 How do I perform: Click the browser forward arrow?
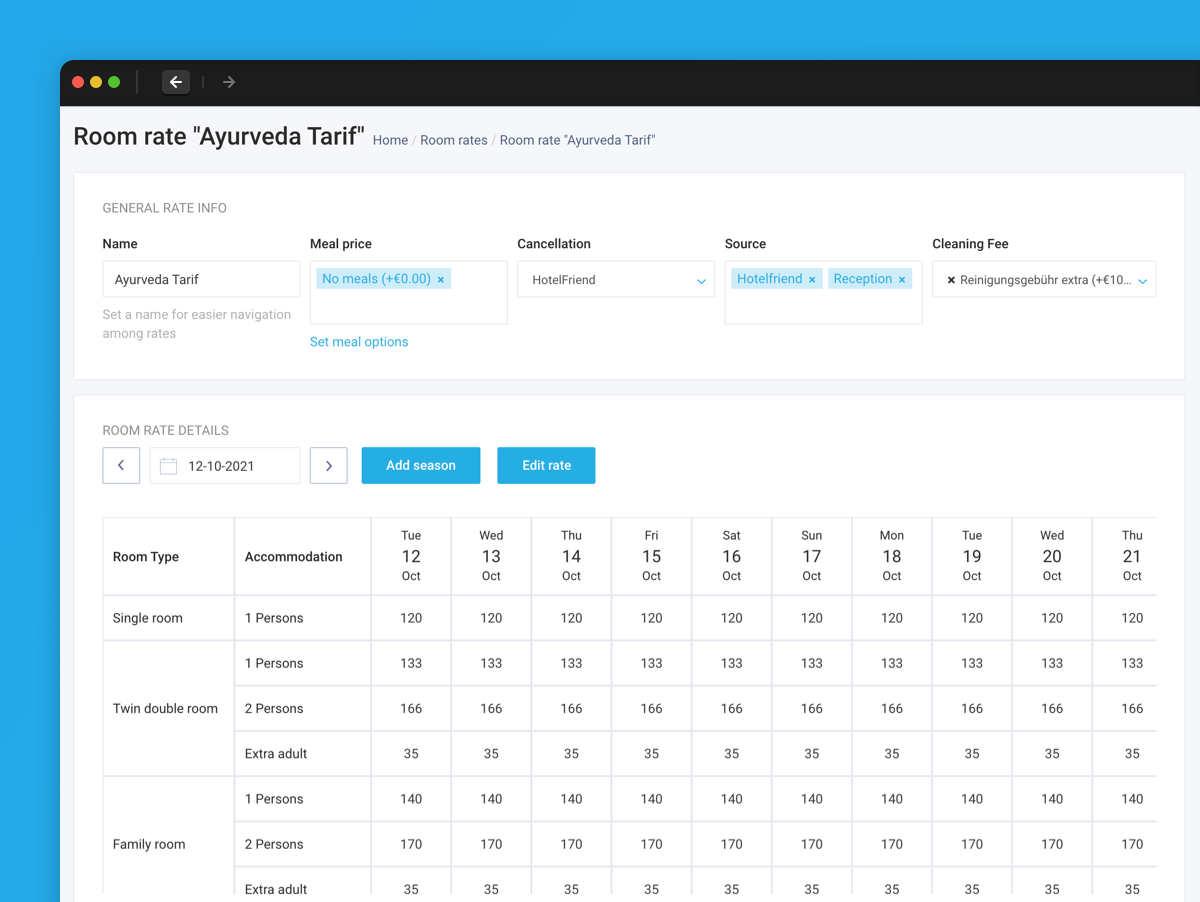(229, 82)
